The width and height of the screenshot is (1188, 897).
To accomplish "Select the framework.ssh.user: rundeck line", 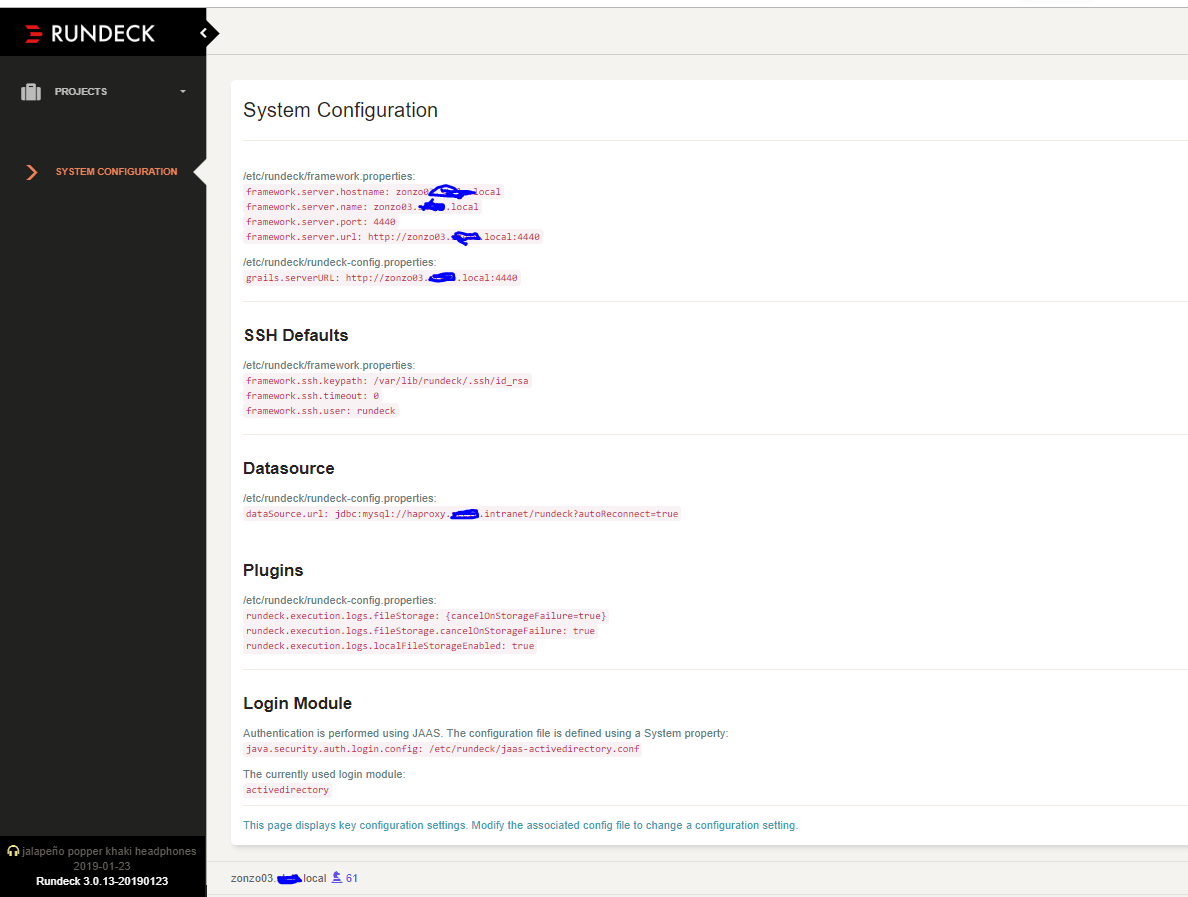I will pyautogui.click(x=320, y=411).
